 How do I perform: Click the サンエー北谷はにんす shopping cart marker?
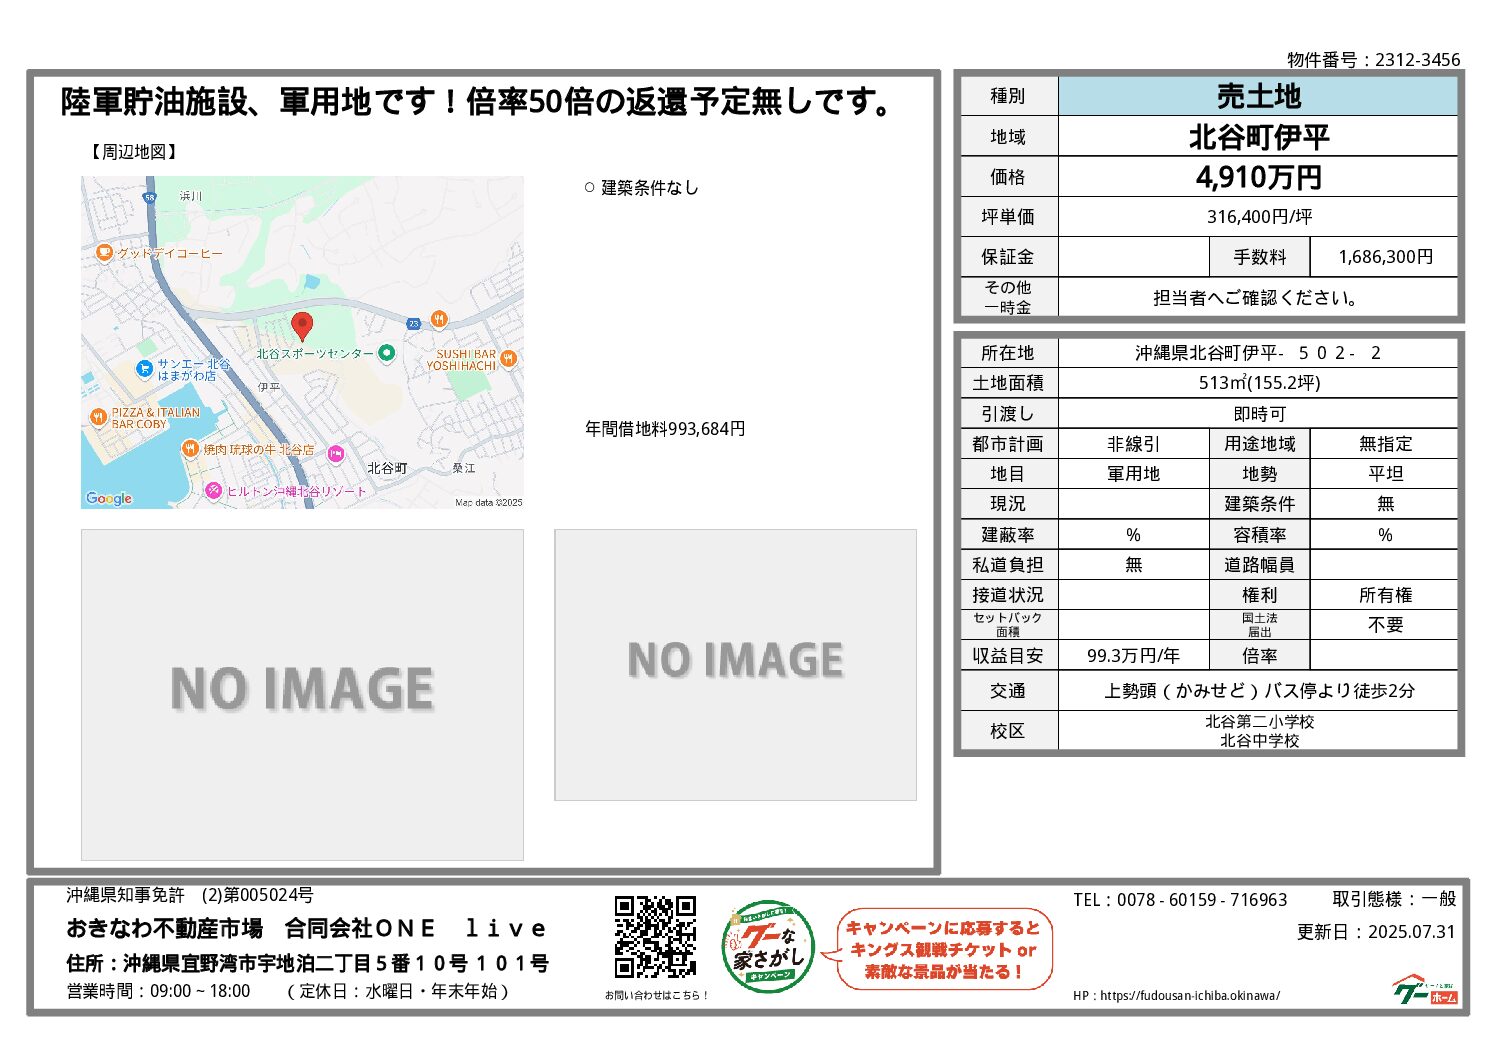point(144,369)
